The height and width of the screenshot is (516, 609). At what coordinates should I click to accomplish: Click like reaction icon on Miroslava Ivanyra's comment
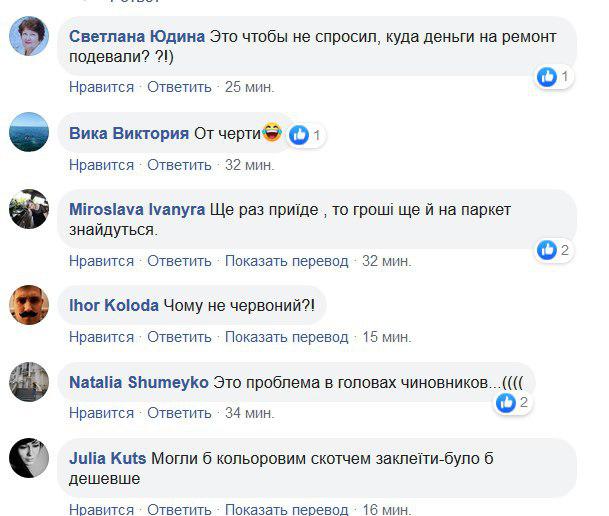[x=547, y=250]
